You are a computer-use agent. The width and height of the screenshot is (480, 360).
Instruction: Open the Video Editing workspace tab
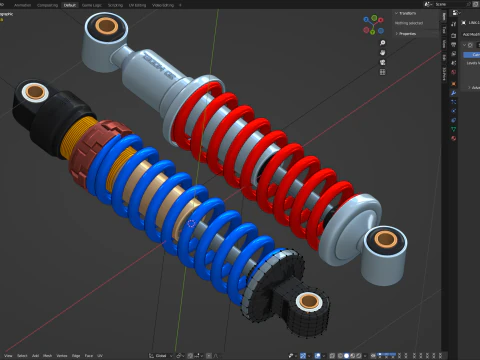[x=163, y=5]
